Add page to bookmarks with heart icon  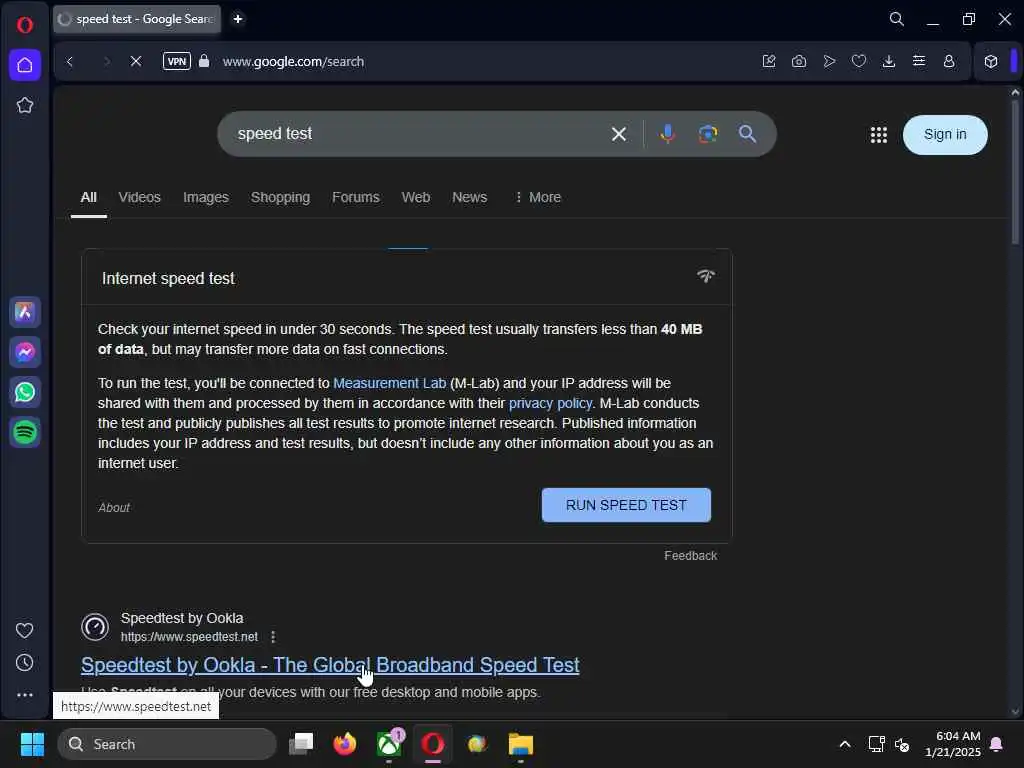859,61
